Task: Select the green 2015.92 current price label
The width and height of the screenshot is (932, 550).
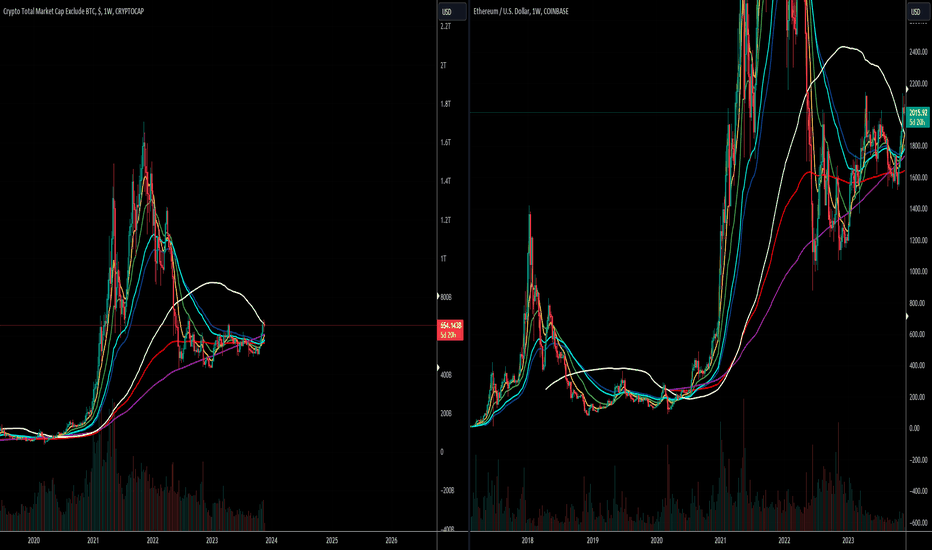Action: tap(918, 117)
